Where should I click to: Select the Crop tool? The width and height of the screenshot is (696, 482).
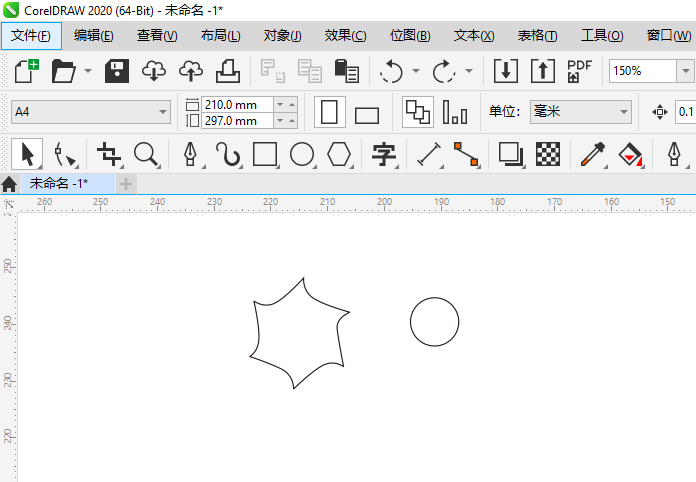109,154
